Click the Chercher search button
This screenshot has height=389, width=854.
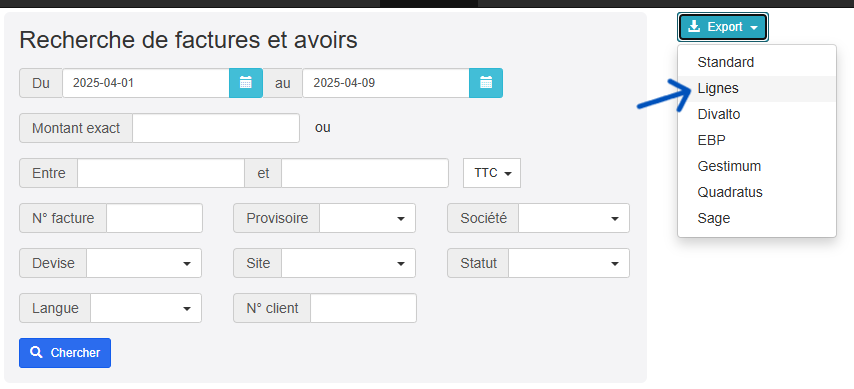point(65,352)
